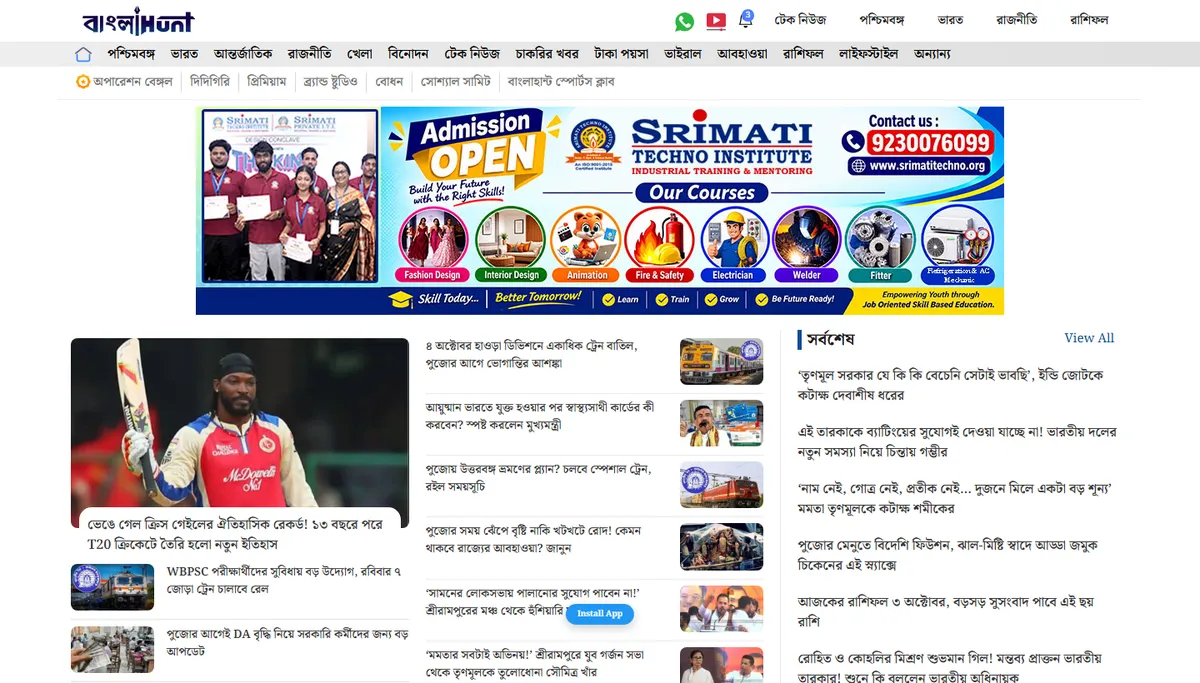Click the সর্বশেষ section heading
Image resolution: width=1200 pixels, height=683 pixels.
tap(830, 339)
